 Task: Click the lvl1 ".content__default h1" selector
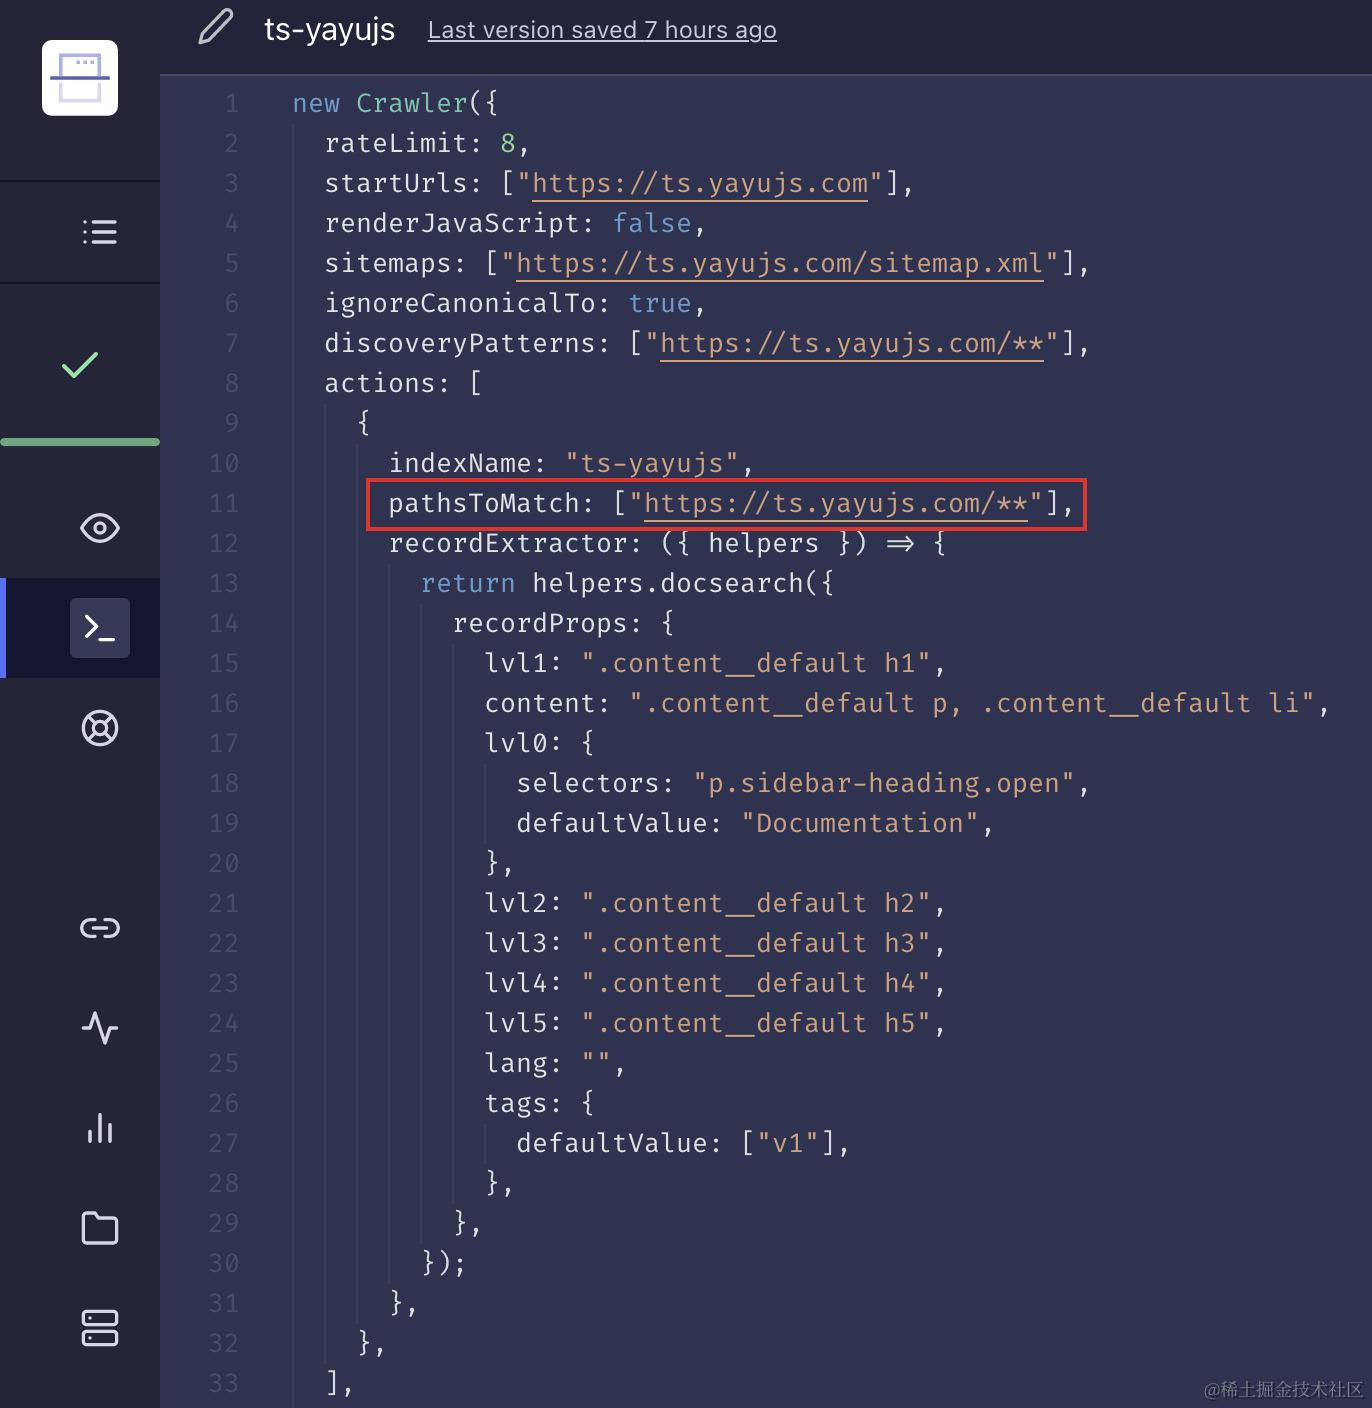(x=756, y=663)
